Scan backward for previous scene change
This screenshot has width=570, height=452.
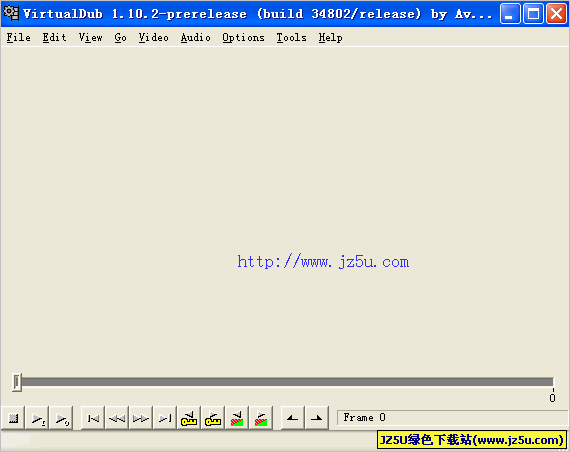(x=237, y=418)
